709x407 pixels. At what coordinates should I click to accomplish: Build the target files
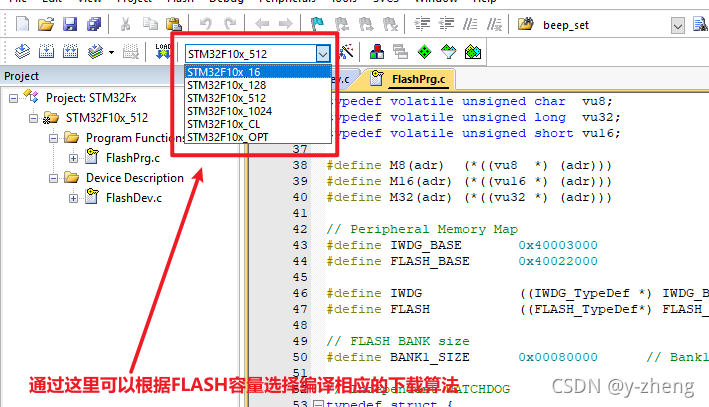click(46, 52)
